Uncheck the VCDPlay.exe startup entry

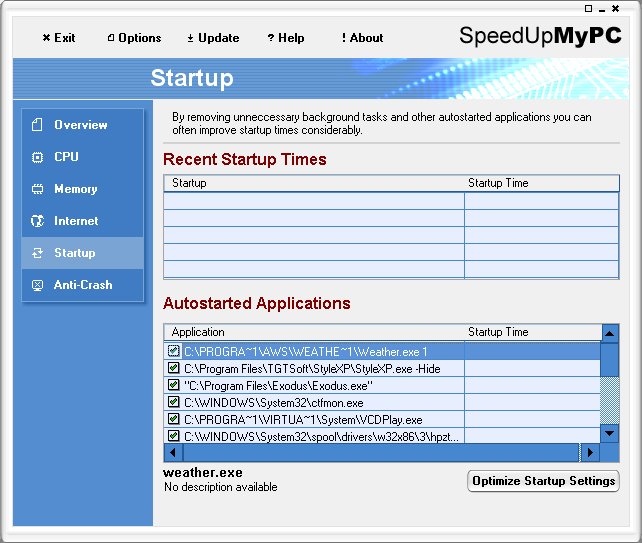click(x=174, y=419)
